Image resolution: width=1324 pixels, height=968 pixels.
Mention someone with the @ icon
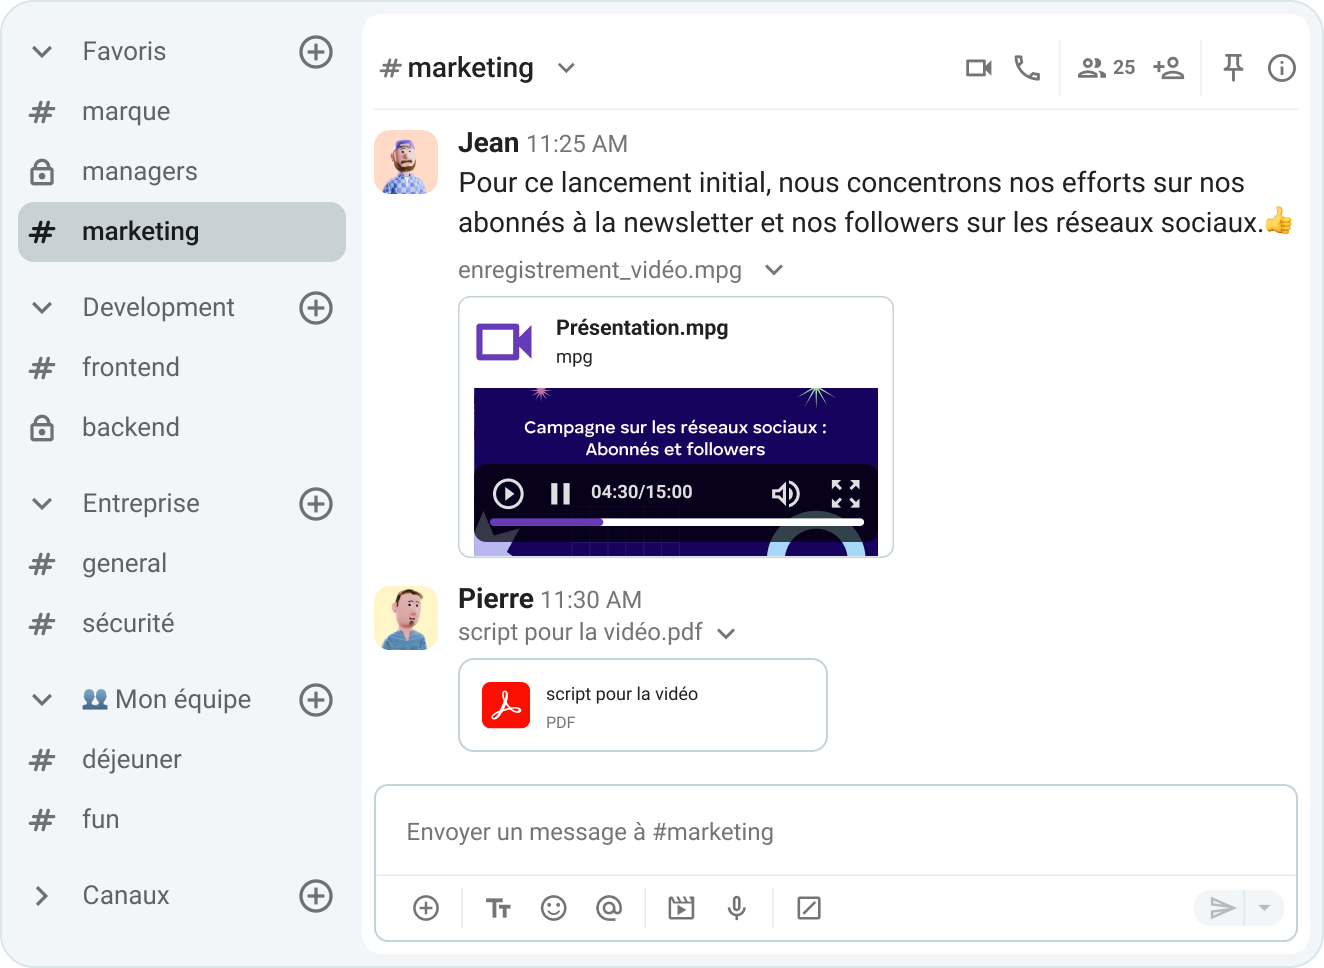[x=610, y=908]
